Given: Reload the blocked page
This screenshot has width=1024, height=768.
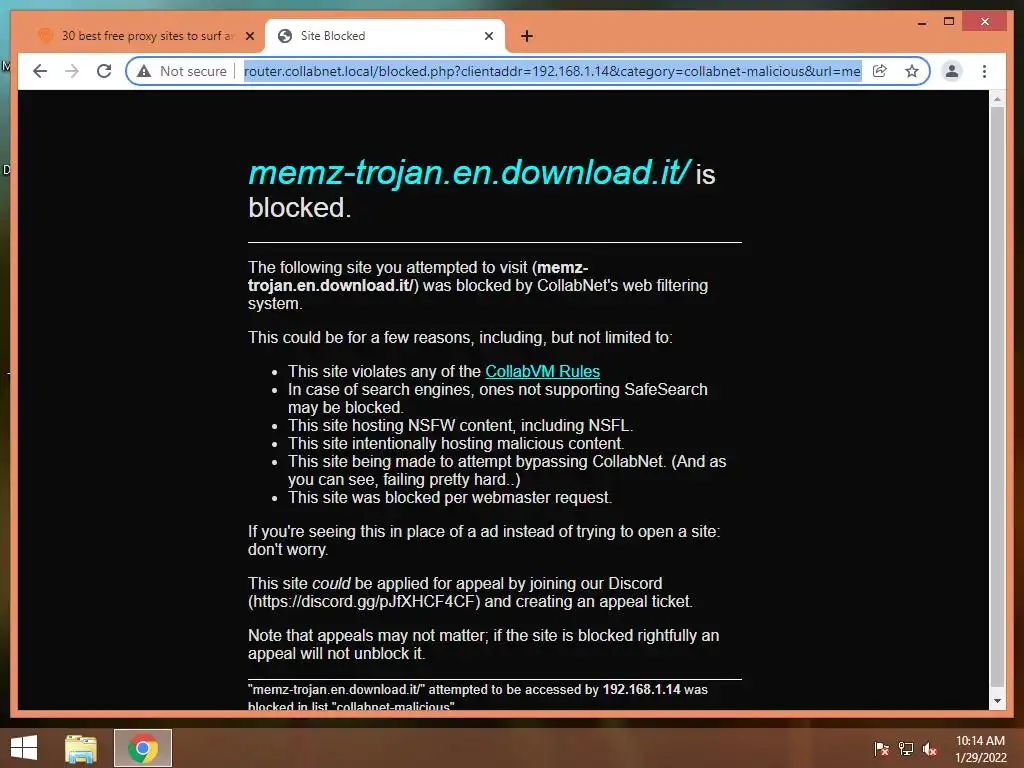Looking at the screenshot, I should tap(104, 71).
